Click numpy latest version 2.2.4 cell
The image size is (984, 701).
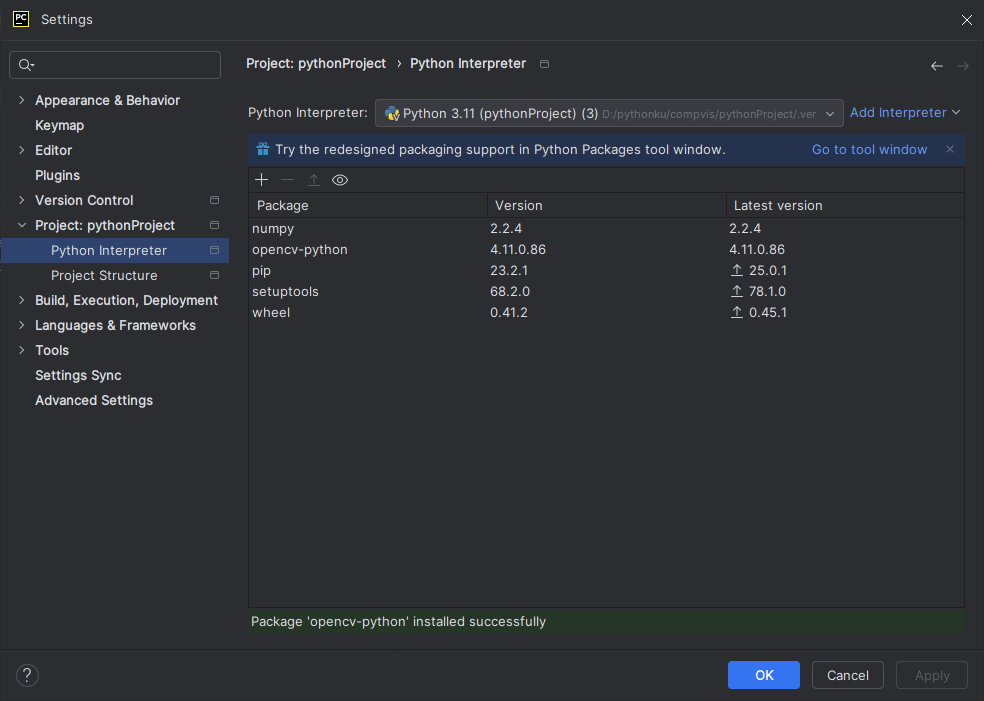point(745,228)
